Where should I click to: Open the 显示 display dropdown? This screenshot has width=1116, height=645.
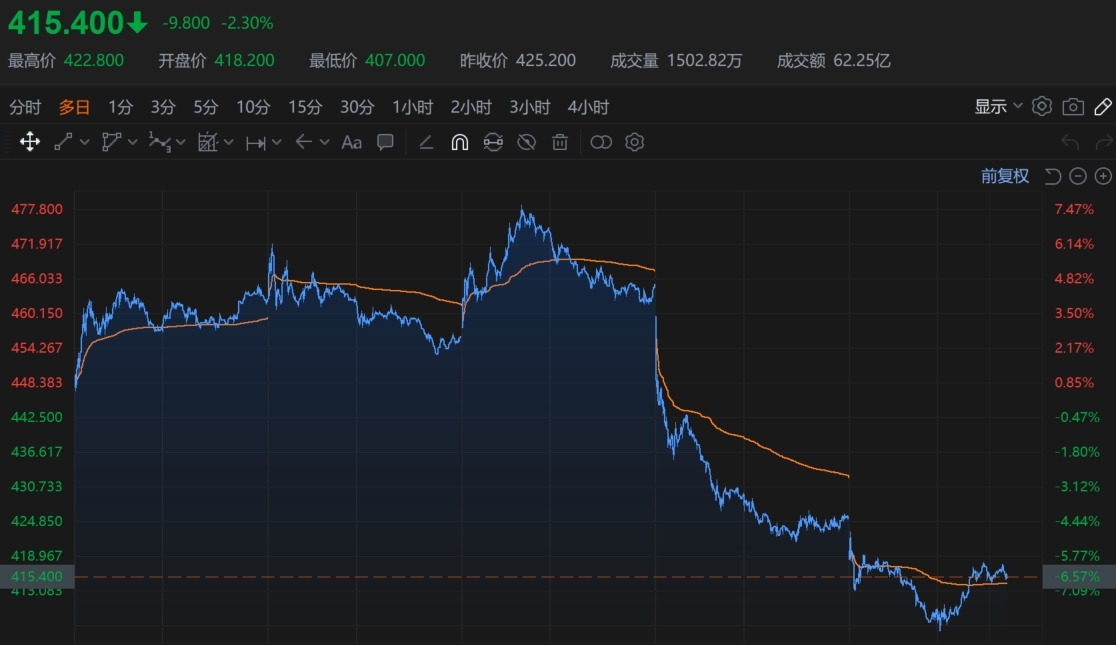pyautogui.click(x=998, y=107)
